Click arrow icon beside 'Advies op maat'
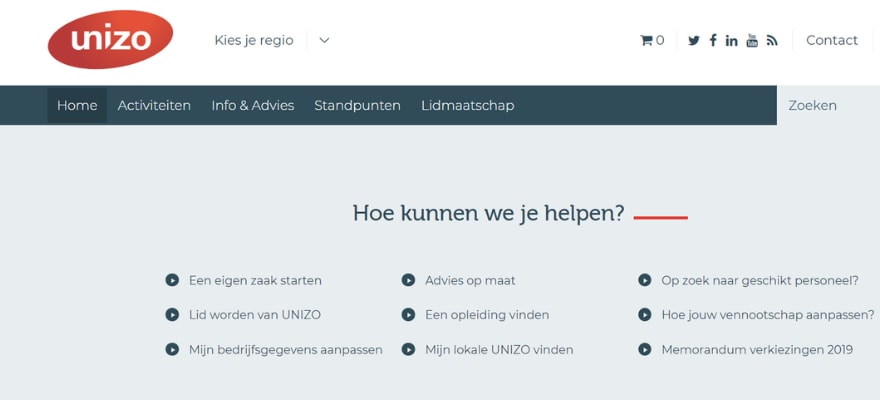Image resolution: width=880 pixels, height=400 pixels. 408,281
